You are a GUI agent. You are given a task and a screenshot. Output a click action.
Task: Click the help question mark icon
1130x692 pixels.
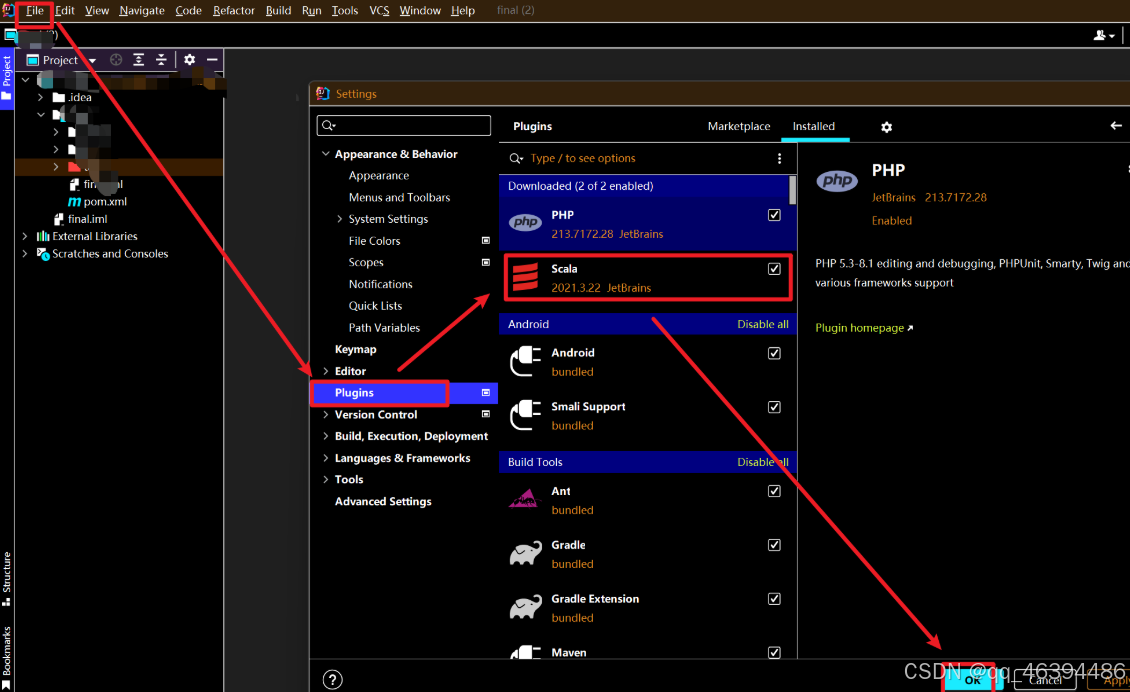point(332,680)
